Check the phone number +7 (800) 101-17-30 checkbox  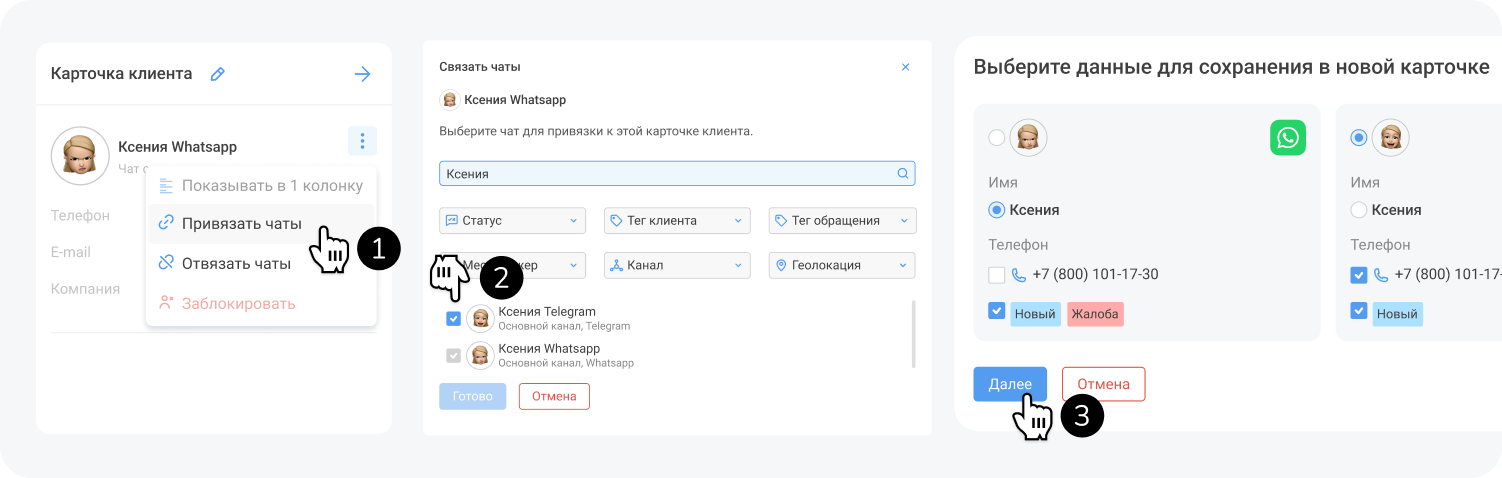click(996, 274)
